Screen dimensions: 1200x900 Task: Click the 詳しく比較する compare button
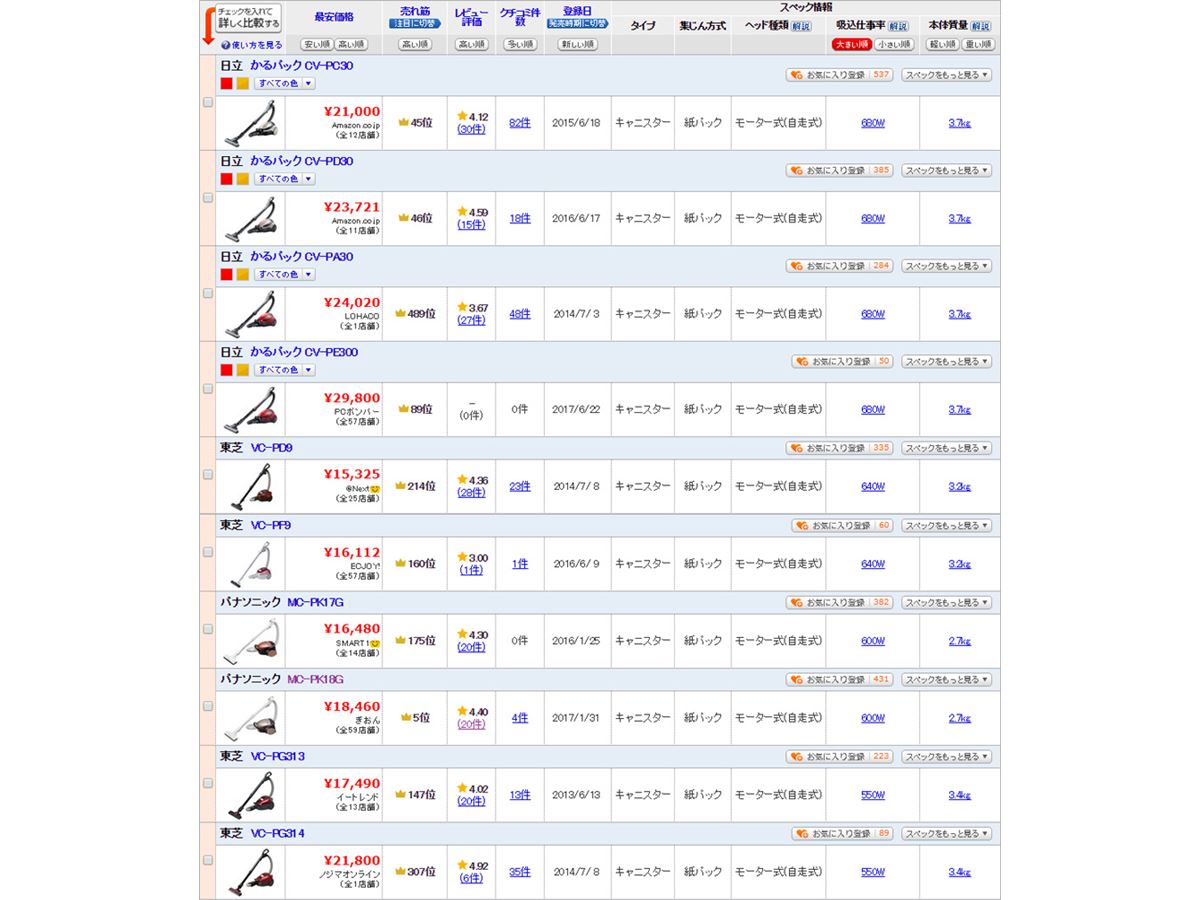click(248, 18)
